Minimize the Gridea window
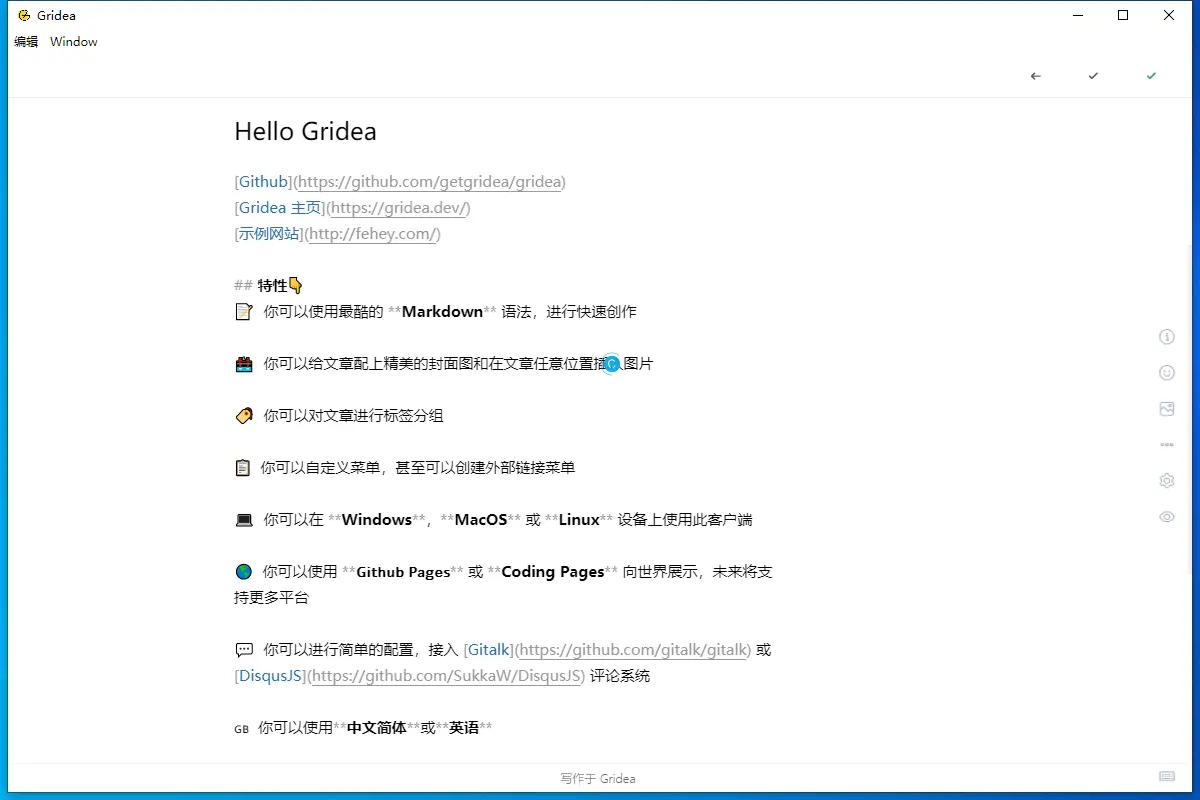The image size is (1200, 800). click(x=1078, y=15)
